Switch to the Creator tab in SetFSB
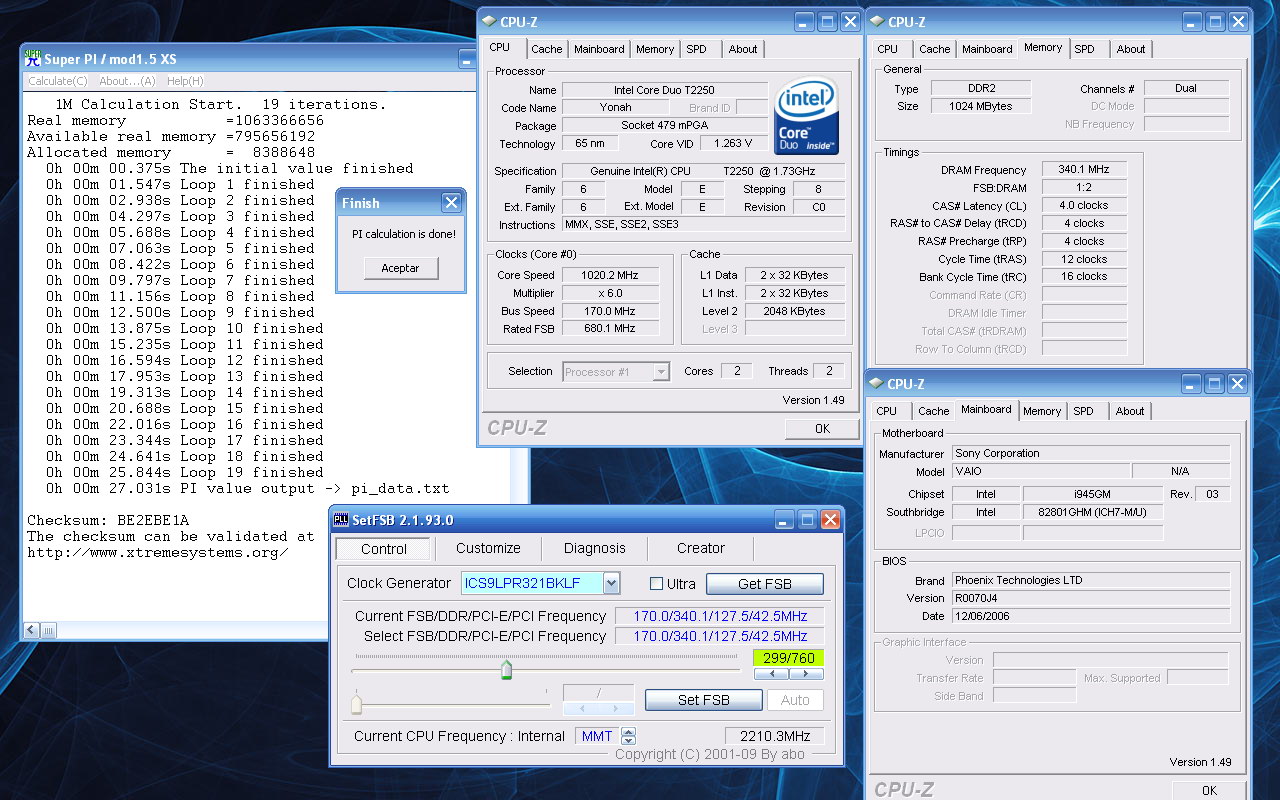The image size is (1280, 800). (x=701, y=548)
